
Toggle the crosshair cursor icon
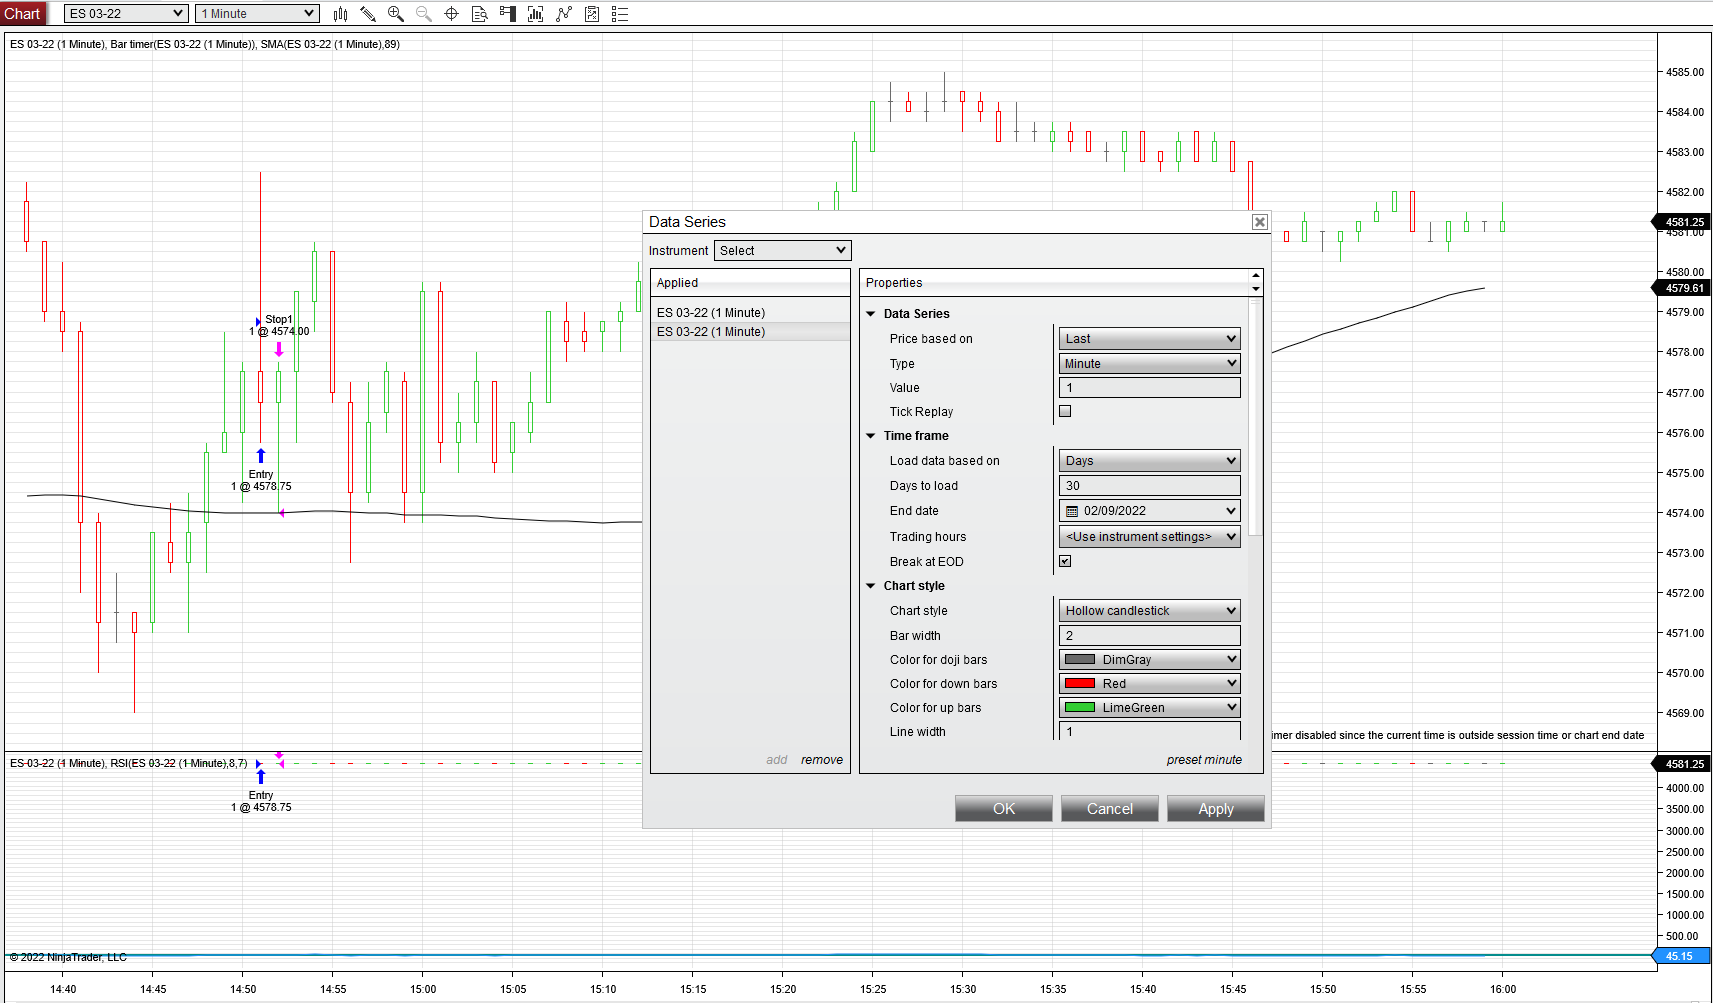click(452, 14)
